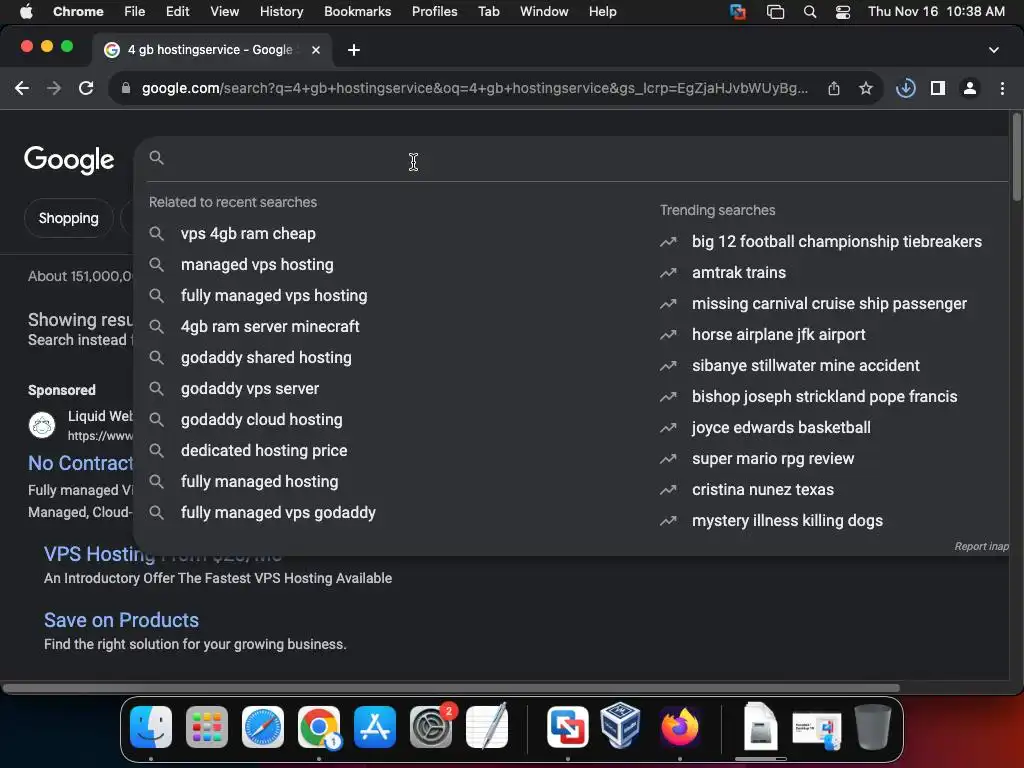Image resolution: width=1024 pixels, height=768 pixels.
Task: Launch VirtualBox from the Dock
Action: [620, 727]
